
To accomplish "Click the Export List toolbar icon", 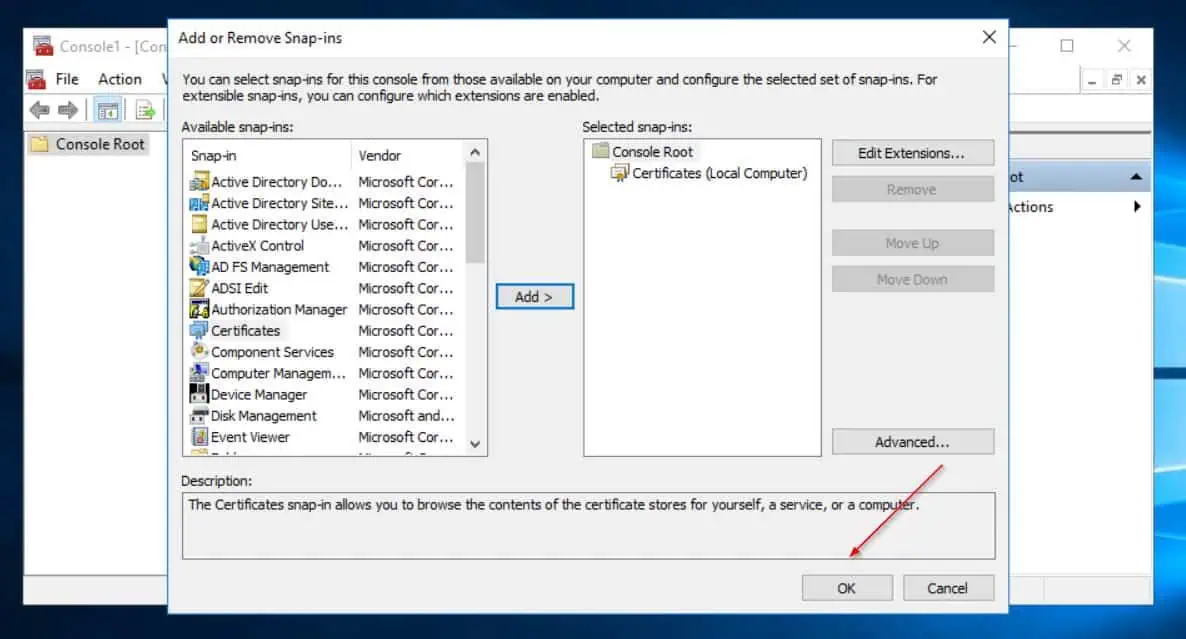I will point(144,110).
